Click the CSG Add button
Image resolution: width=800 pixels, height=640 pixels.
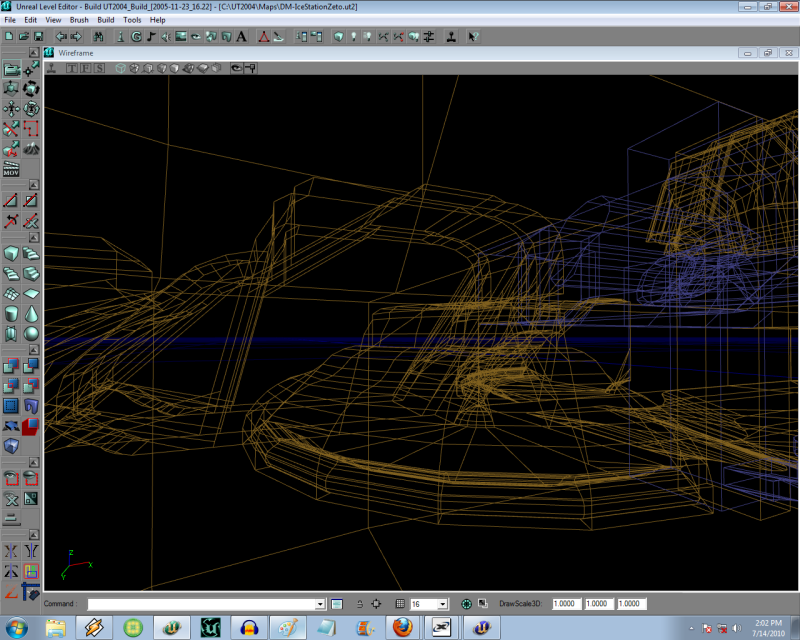11,365
